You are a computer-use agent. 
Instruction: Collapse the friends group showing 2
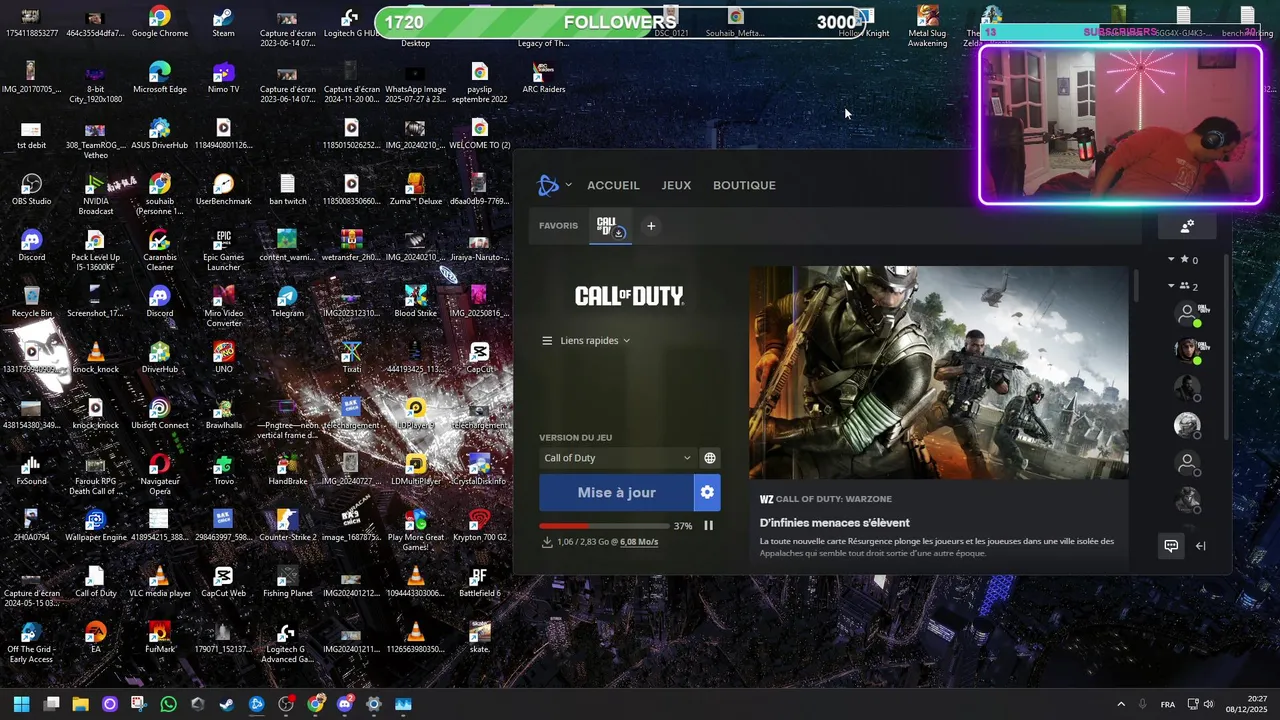click(1171, 286)
